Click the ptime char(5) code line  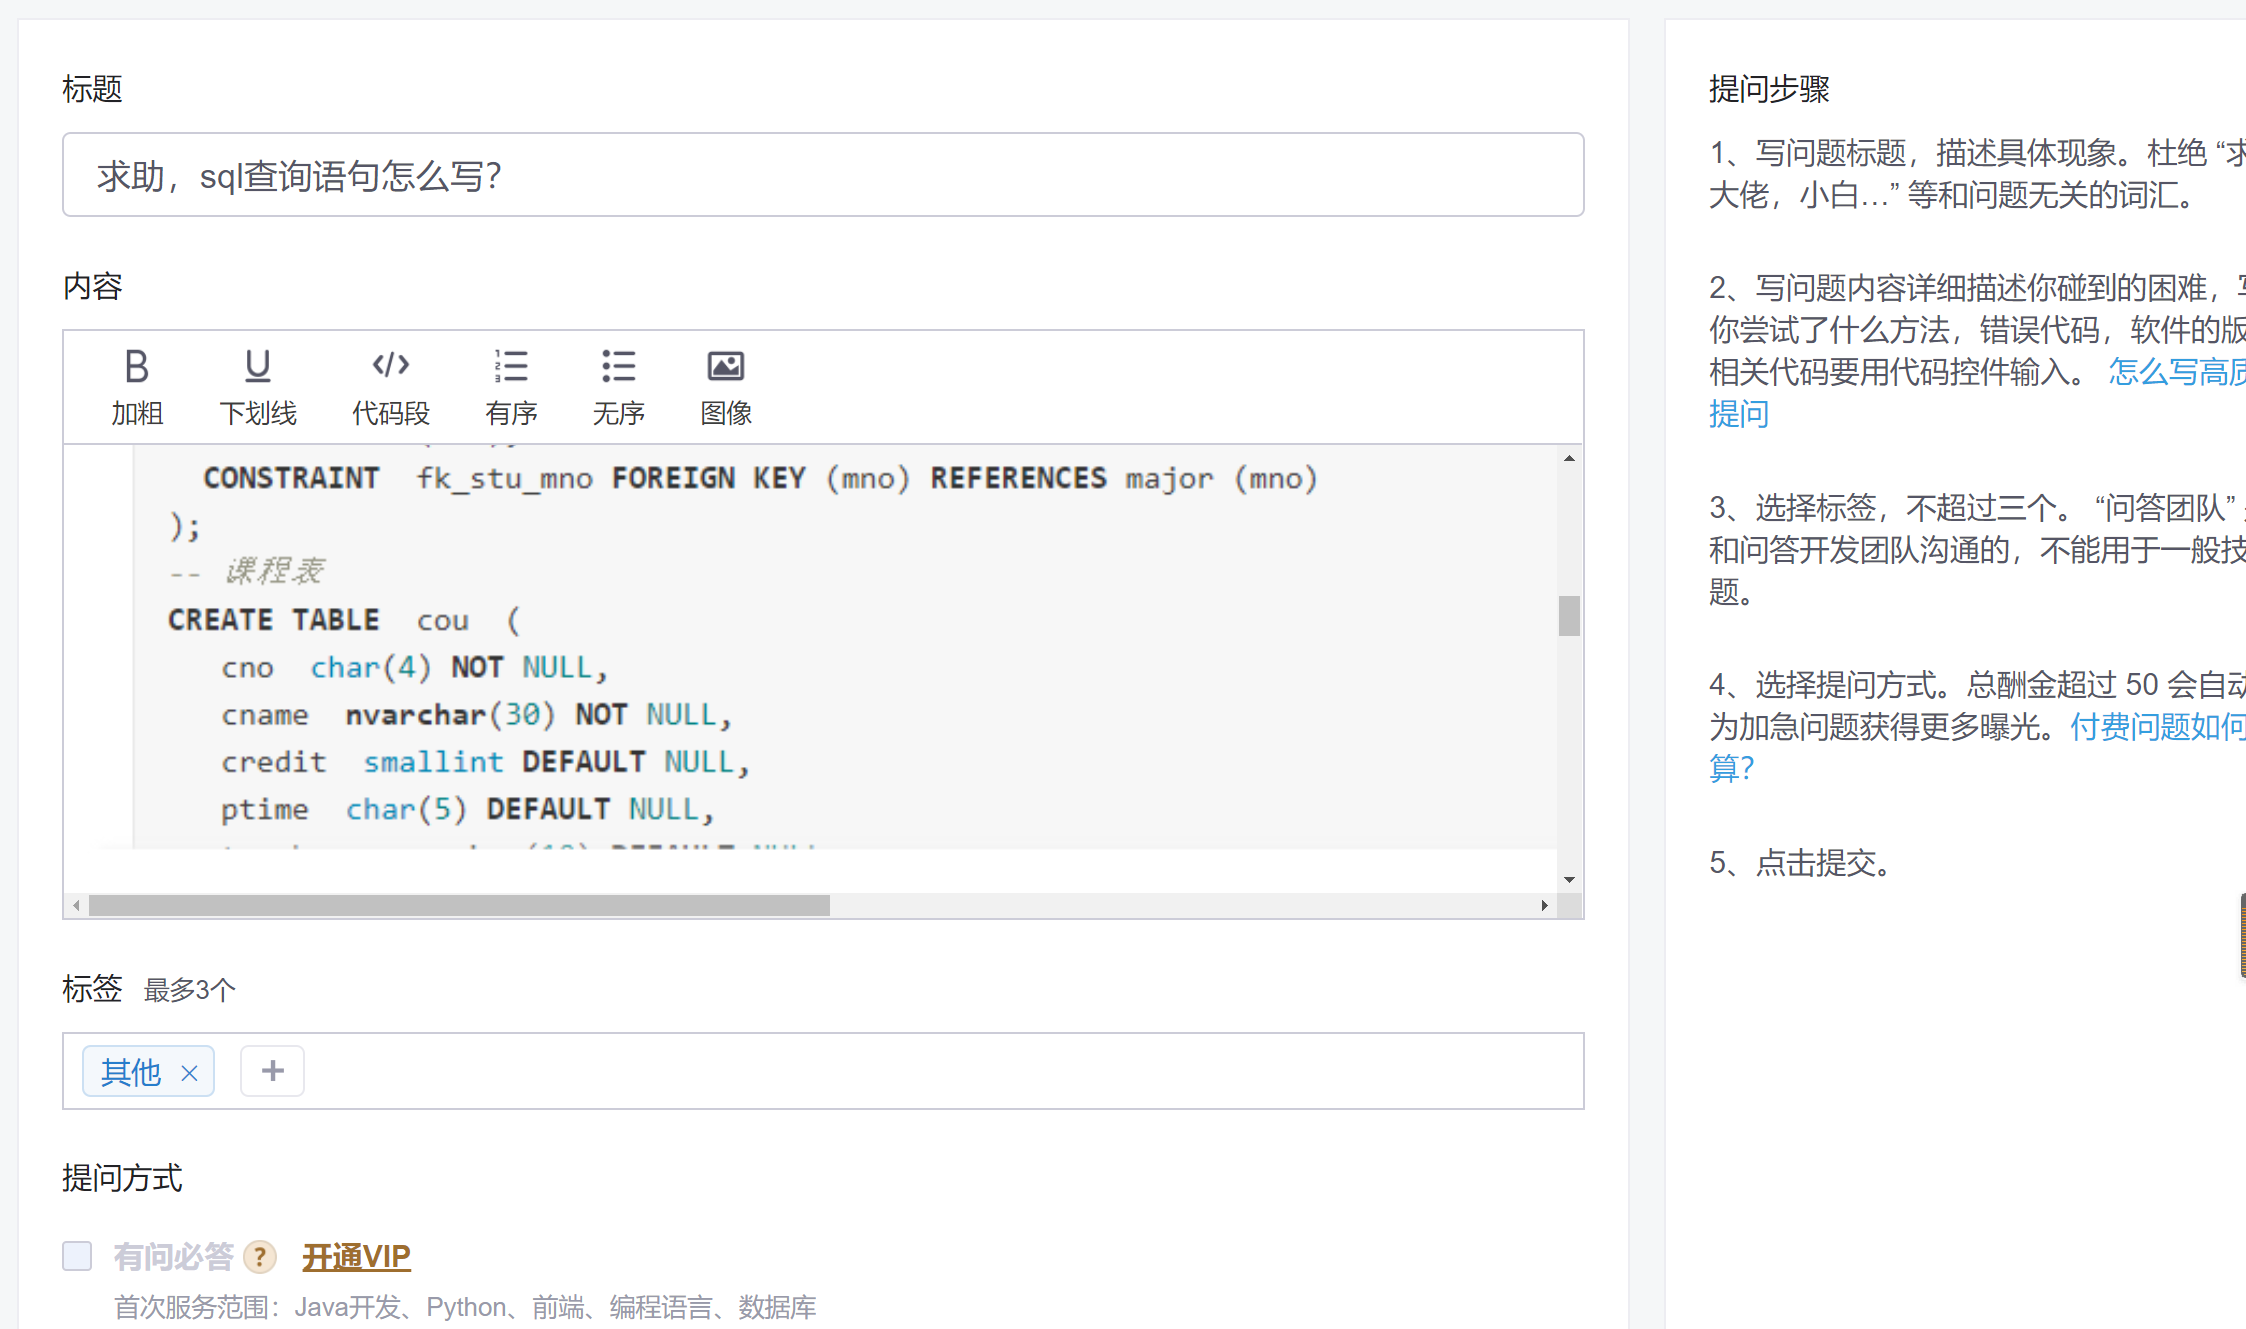tap(468, 809)
